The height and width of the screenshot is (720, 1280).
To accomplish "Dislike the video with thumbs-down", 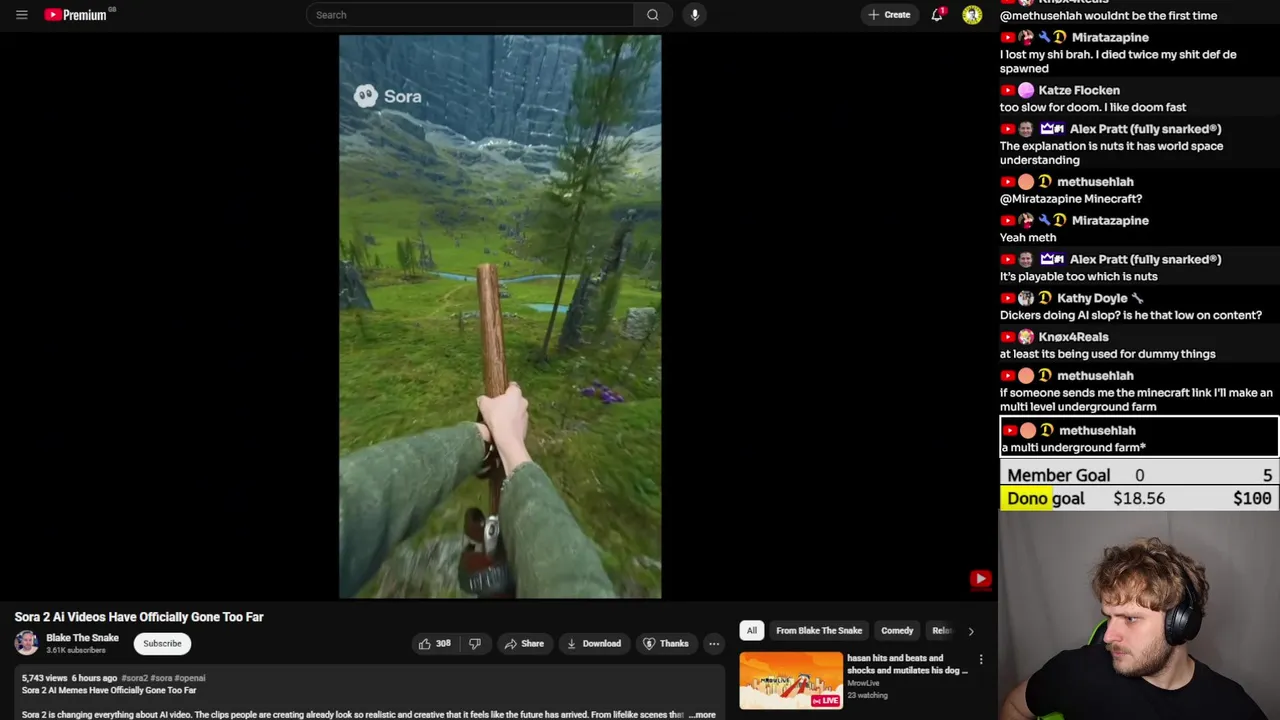I will [475, 644].
